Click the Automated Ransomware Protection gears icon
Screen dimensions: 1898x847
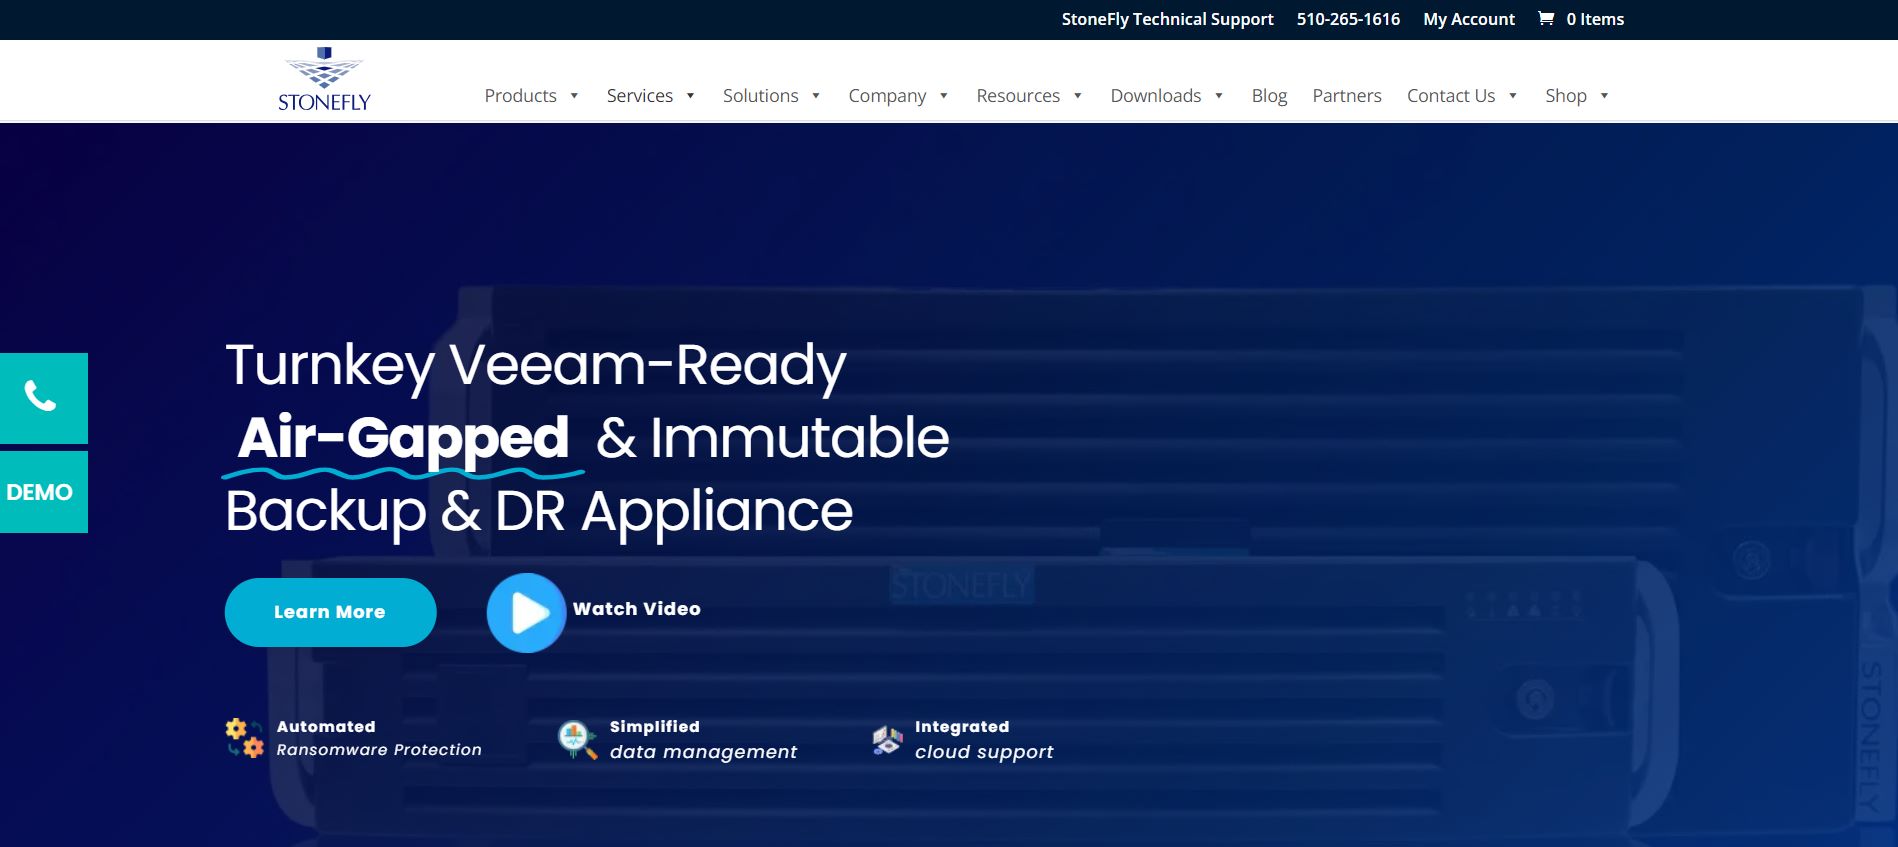click(245, 738)
